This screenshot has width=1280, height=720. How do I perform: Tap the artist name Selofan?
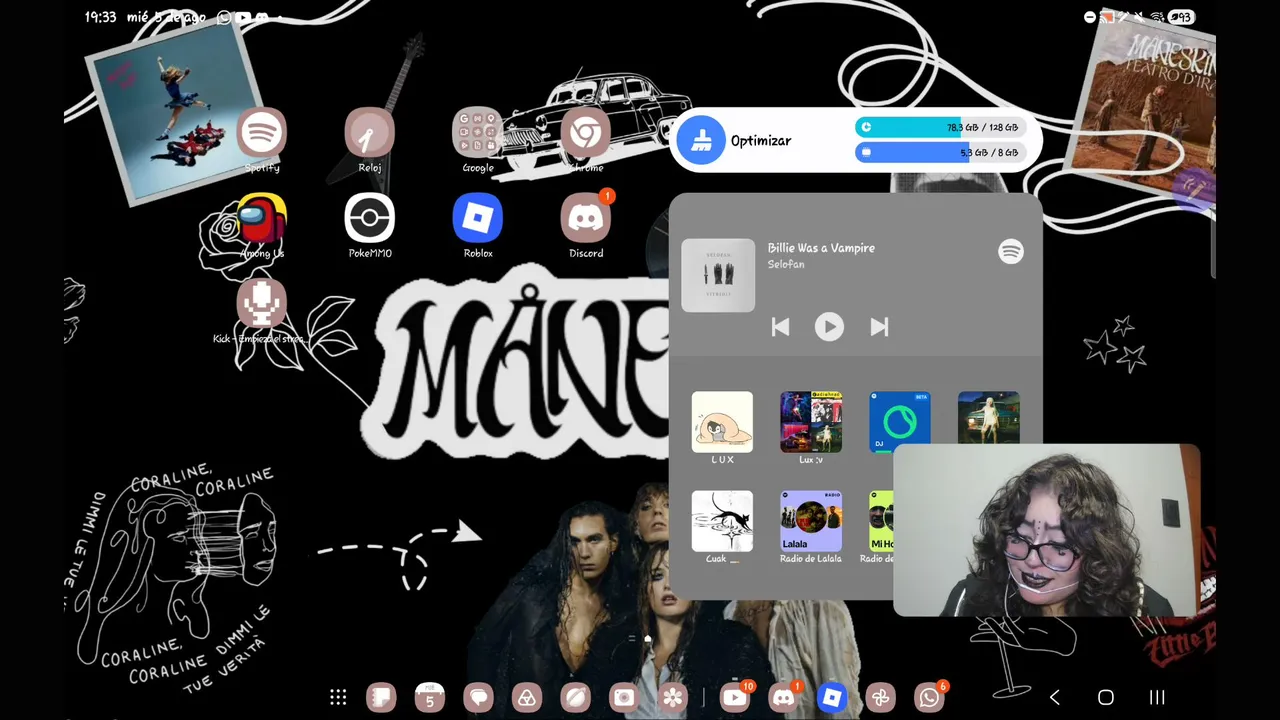pyautogui.click(x=786, y=264)
